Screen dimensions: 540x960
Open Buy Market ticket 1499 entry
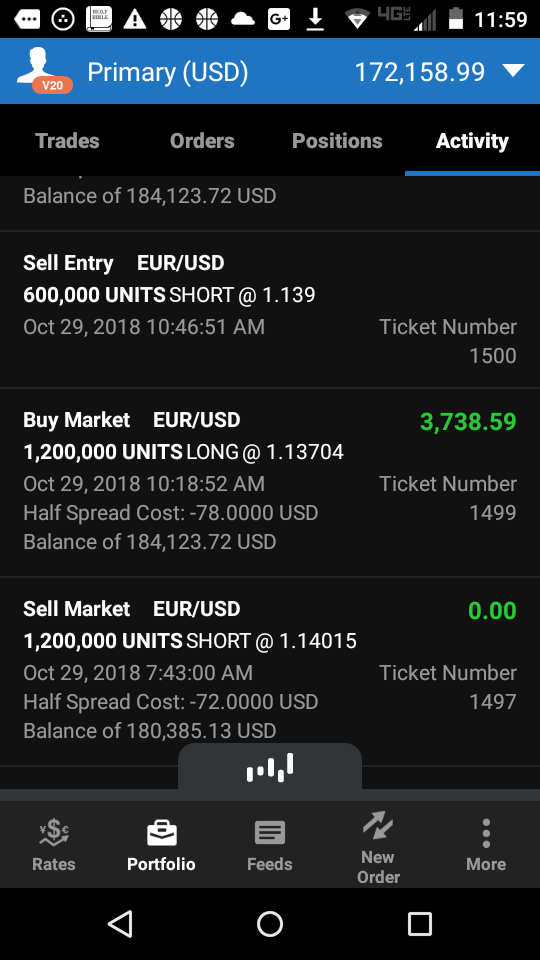(270, 482)
